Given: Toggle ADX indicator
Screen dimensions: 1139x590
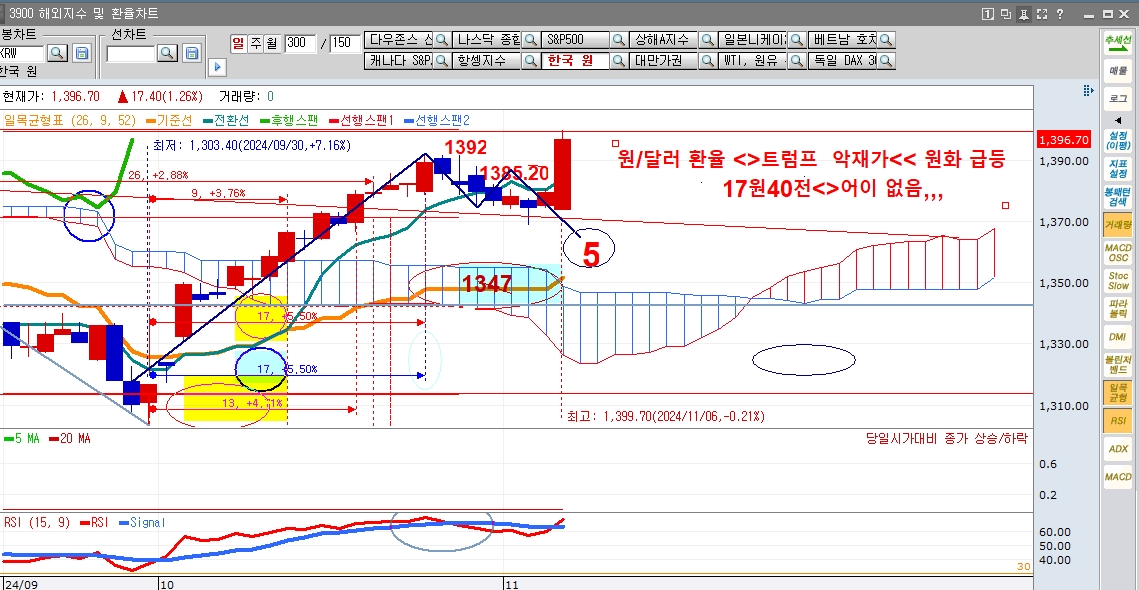Looking at the screenshot, I should tap(1118, 449).
